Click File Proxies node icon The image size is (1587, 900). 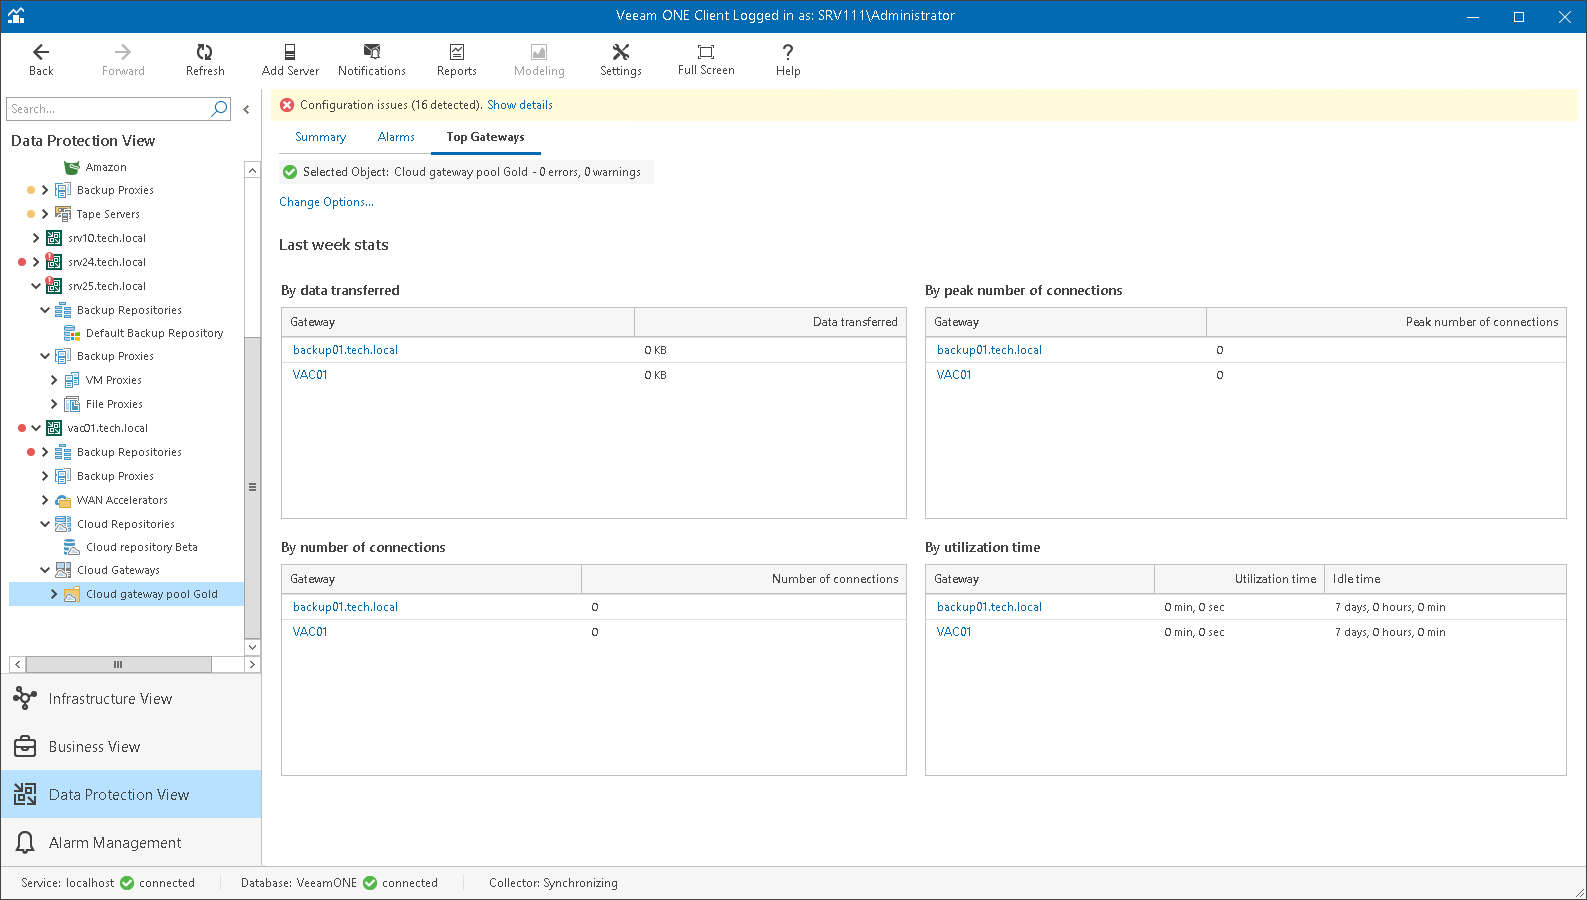pos(71,404)
